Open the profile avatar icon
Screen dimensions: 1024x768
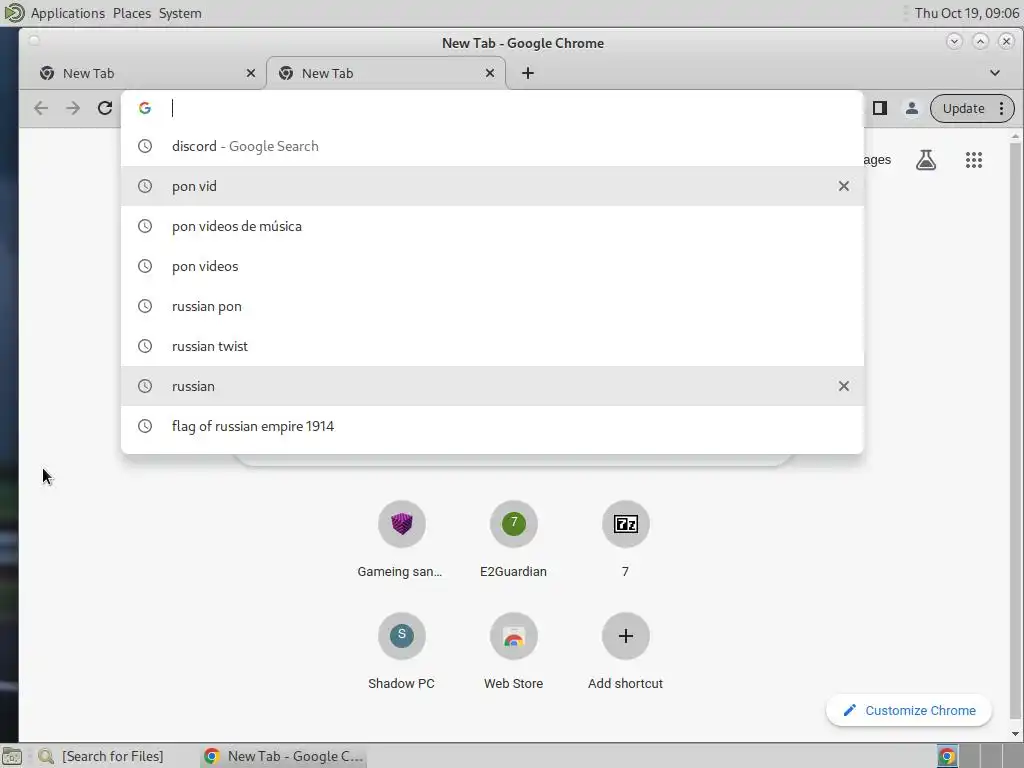[x=912, y=108]
